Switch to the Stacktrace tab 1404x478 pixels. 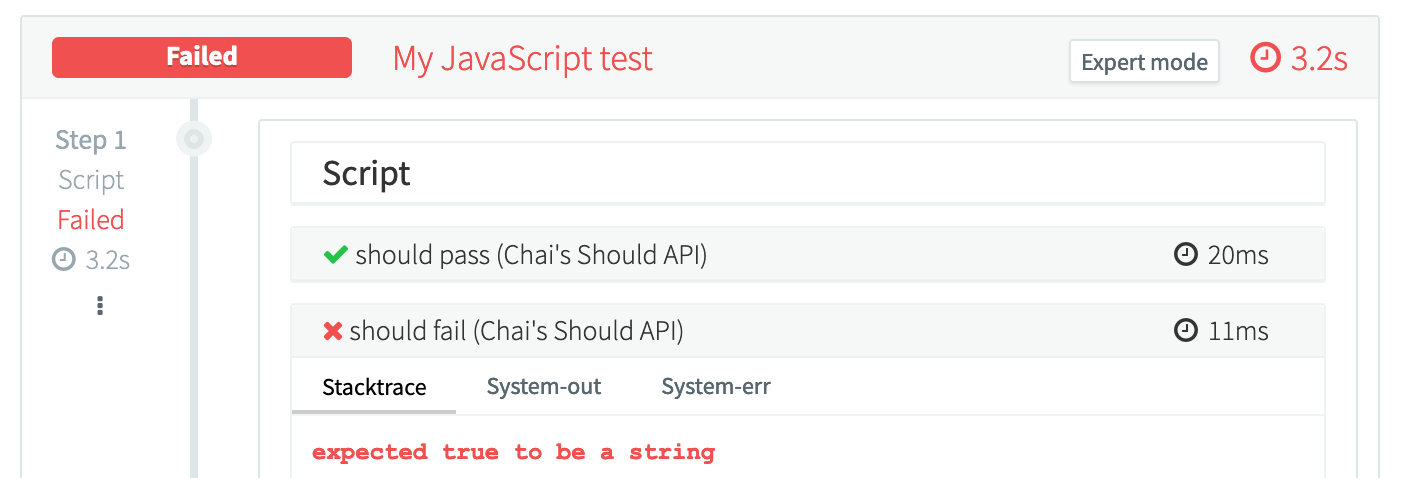click(374, 387)
